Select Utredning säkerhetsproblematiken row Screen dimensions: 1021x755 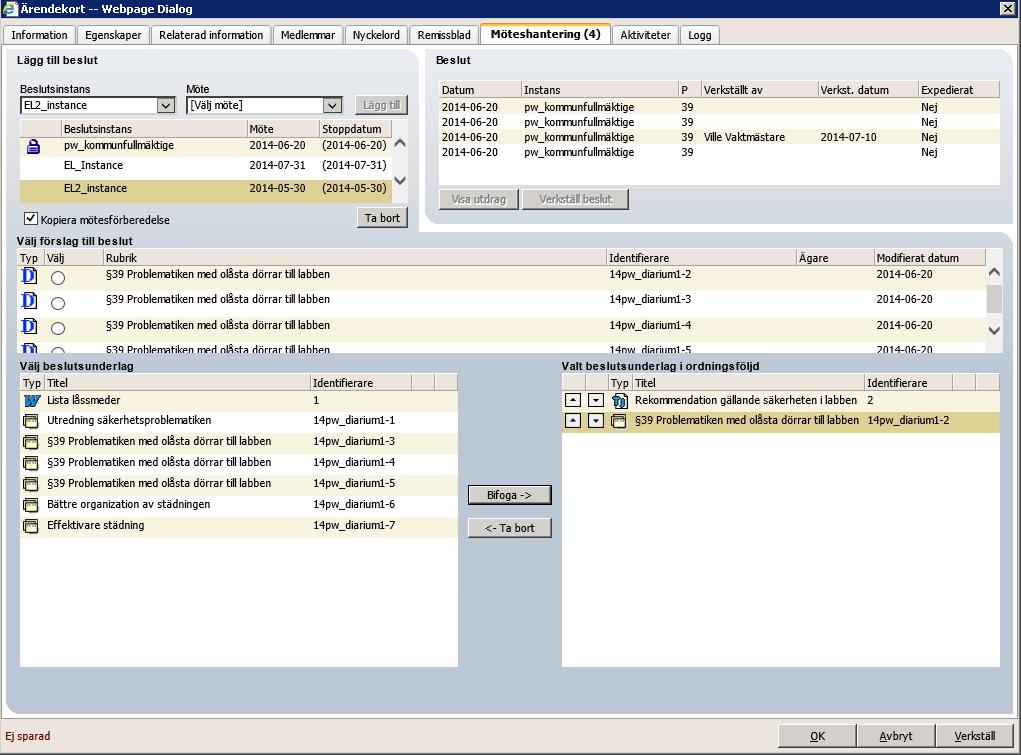click(x=239, y=421)
